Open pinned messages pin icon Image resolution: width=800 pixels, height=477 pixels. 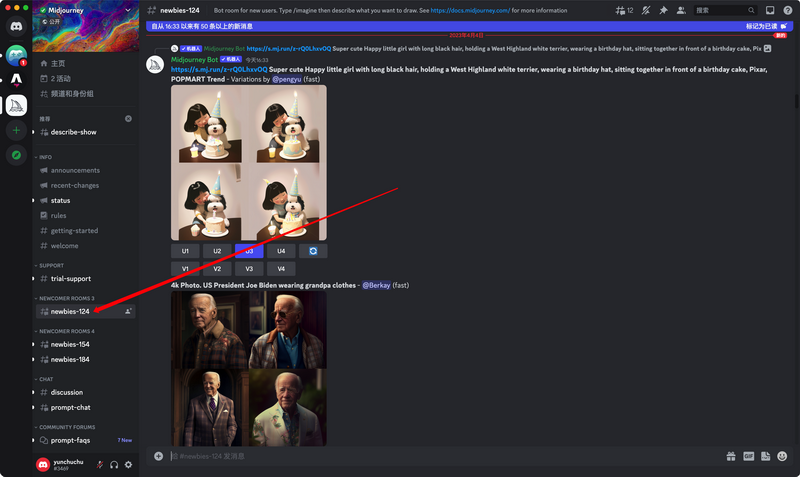coord(663,10)
